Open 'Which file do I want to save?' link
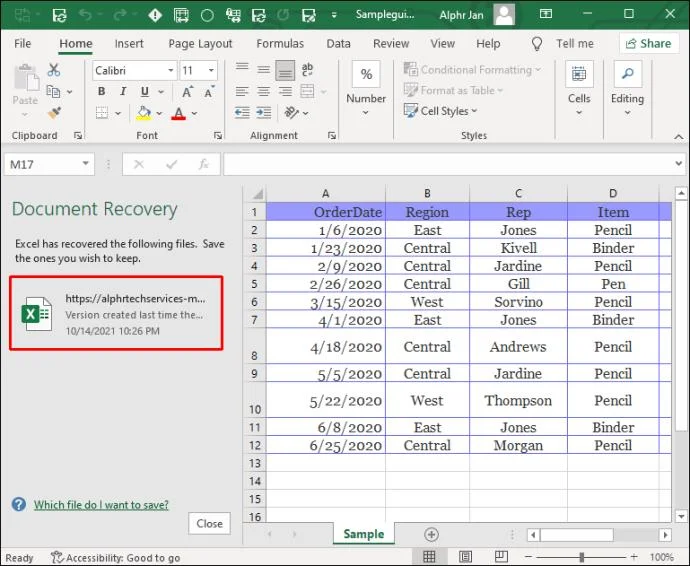The width and height of the screenshot is (690, 566). click(101, 505)
